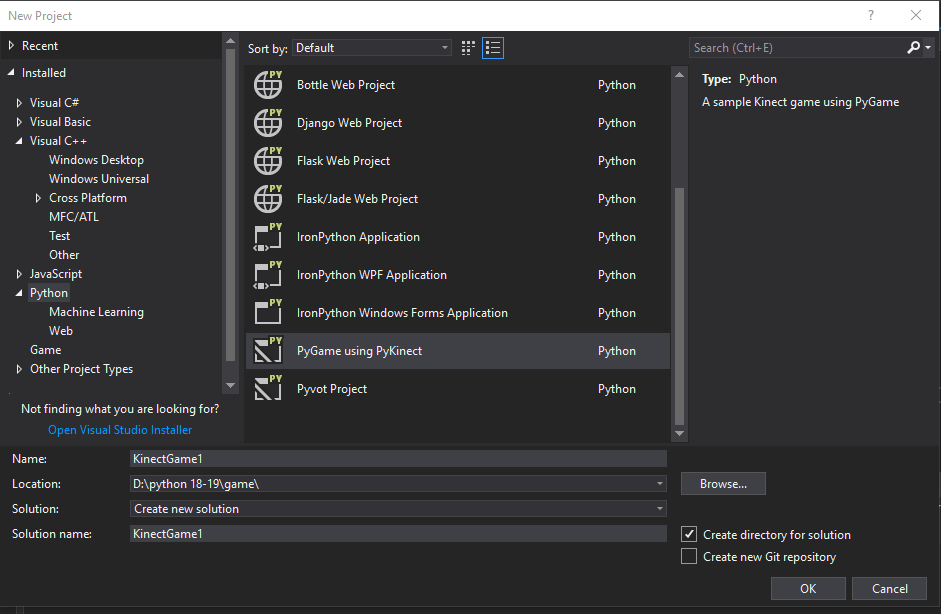Select the IronPython Application template icon
The height and width of the screenshot is (614, 941).
268,237
